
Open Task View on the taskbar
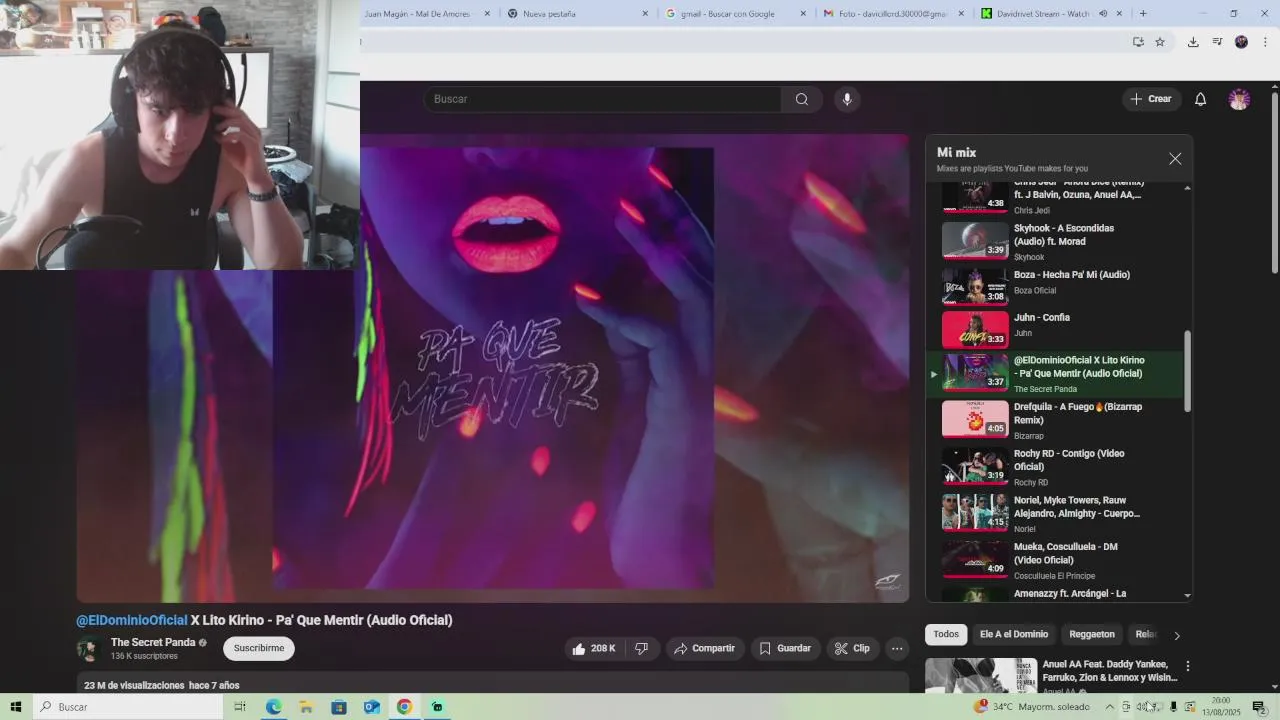click(240, 707)
